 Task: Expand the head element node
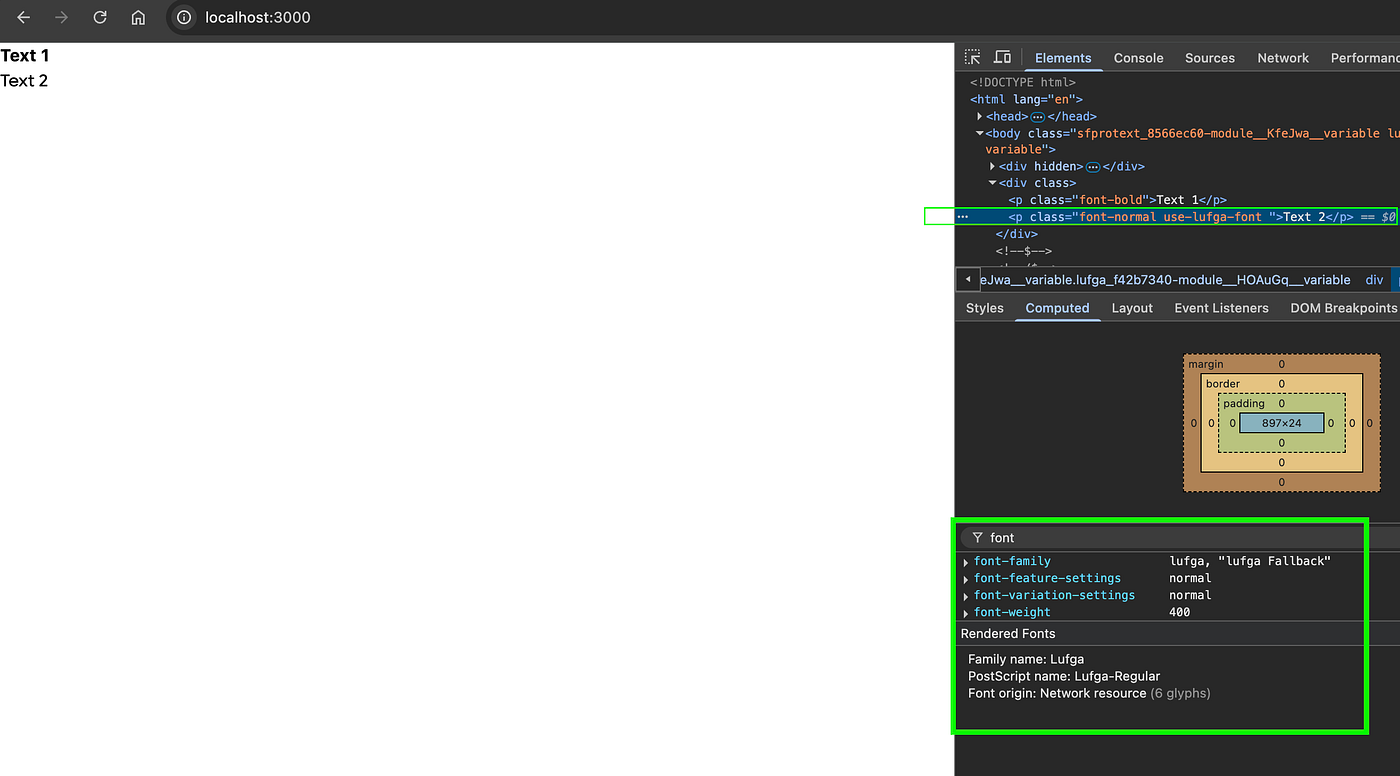click(x=980, y=117)
